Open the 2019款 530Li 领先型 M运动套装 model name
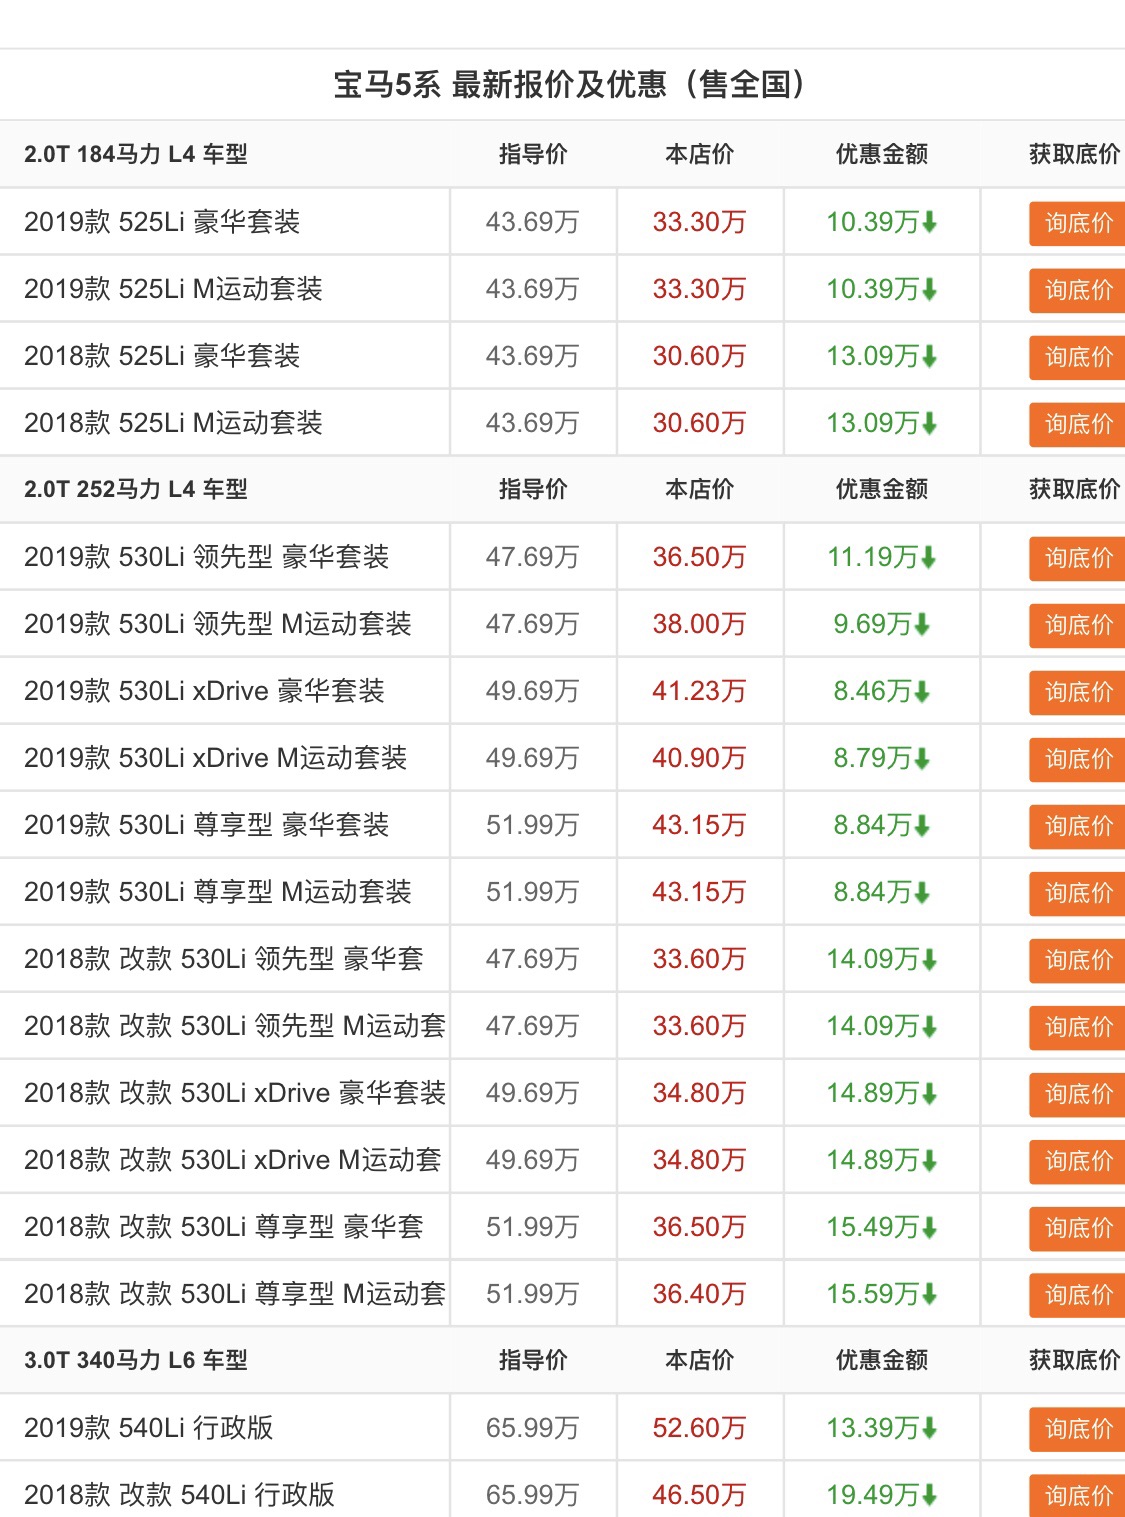This screenshot has height=1517, width=1125. (218, 624)
